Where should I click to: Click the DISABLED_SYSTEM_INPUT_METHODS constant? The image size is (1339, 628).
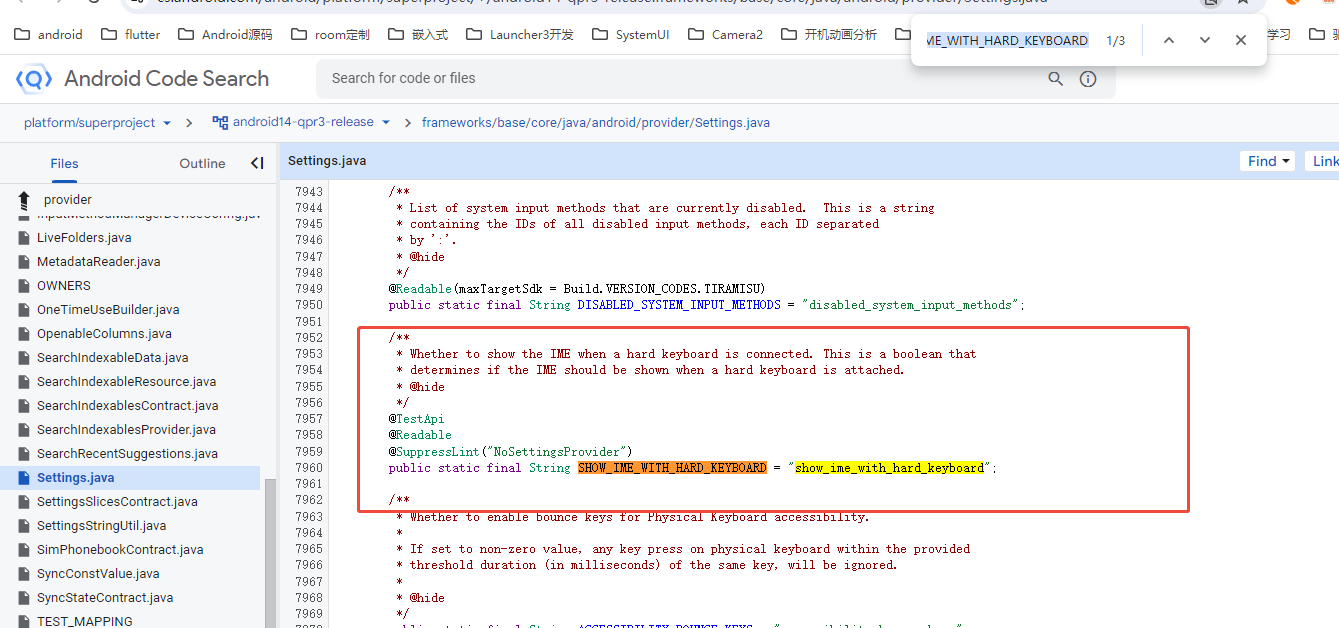pyautogui.click(x=679, y=305)
